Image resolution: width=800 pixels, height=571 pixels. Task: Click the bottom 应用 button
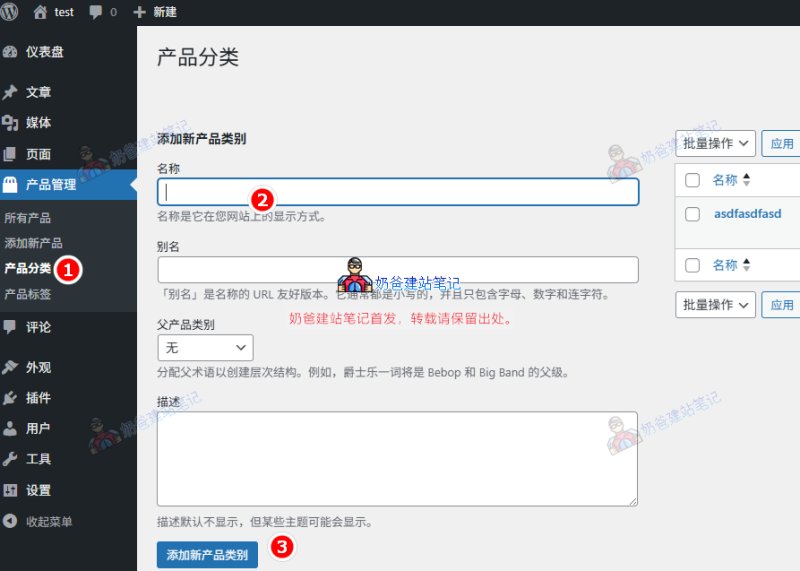782,305
